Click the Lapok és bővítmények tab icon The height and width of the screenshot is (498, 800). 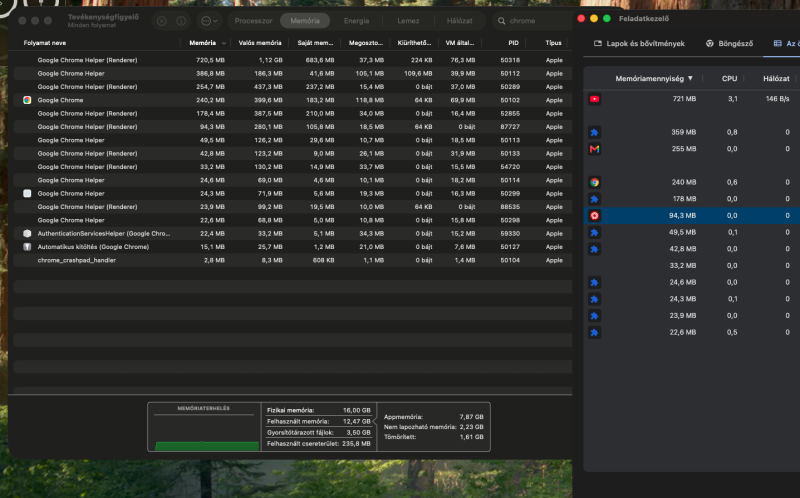598,44
